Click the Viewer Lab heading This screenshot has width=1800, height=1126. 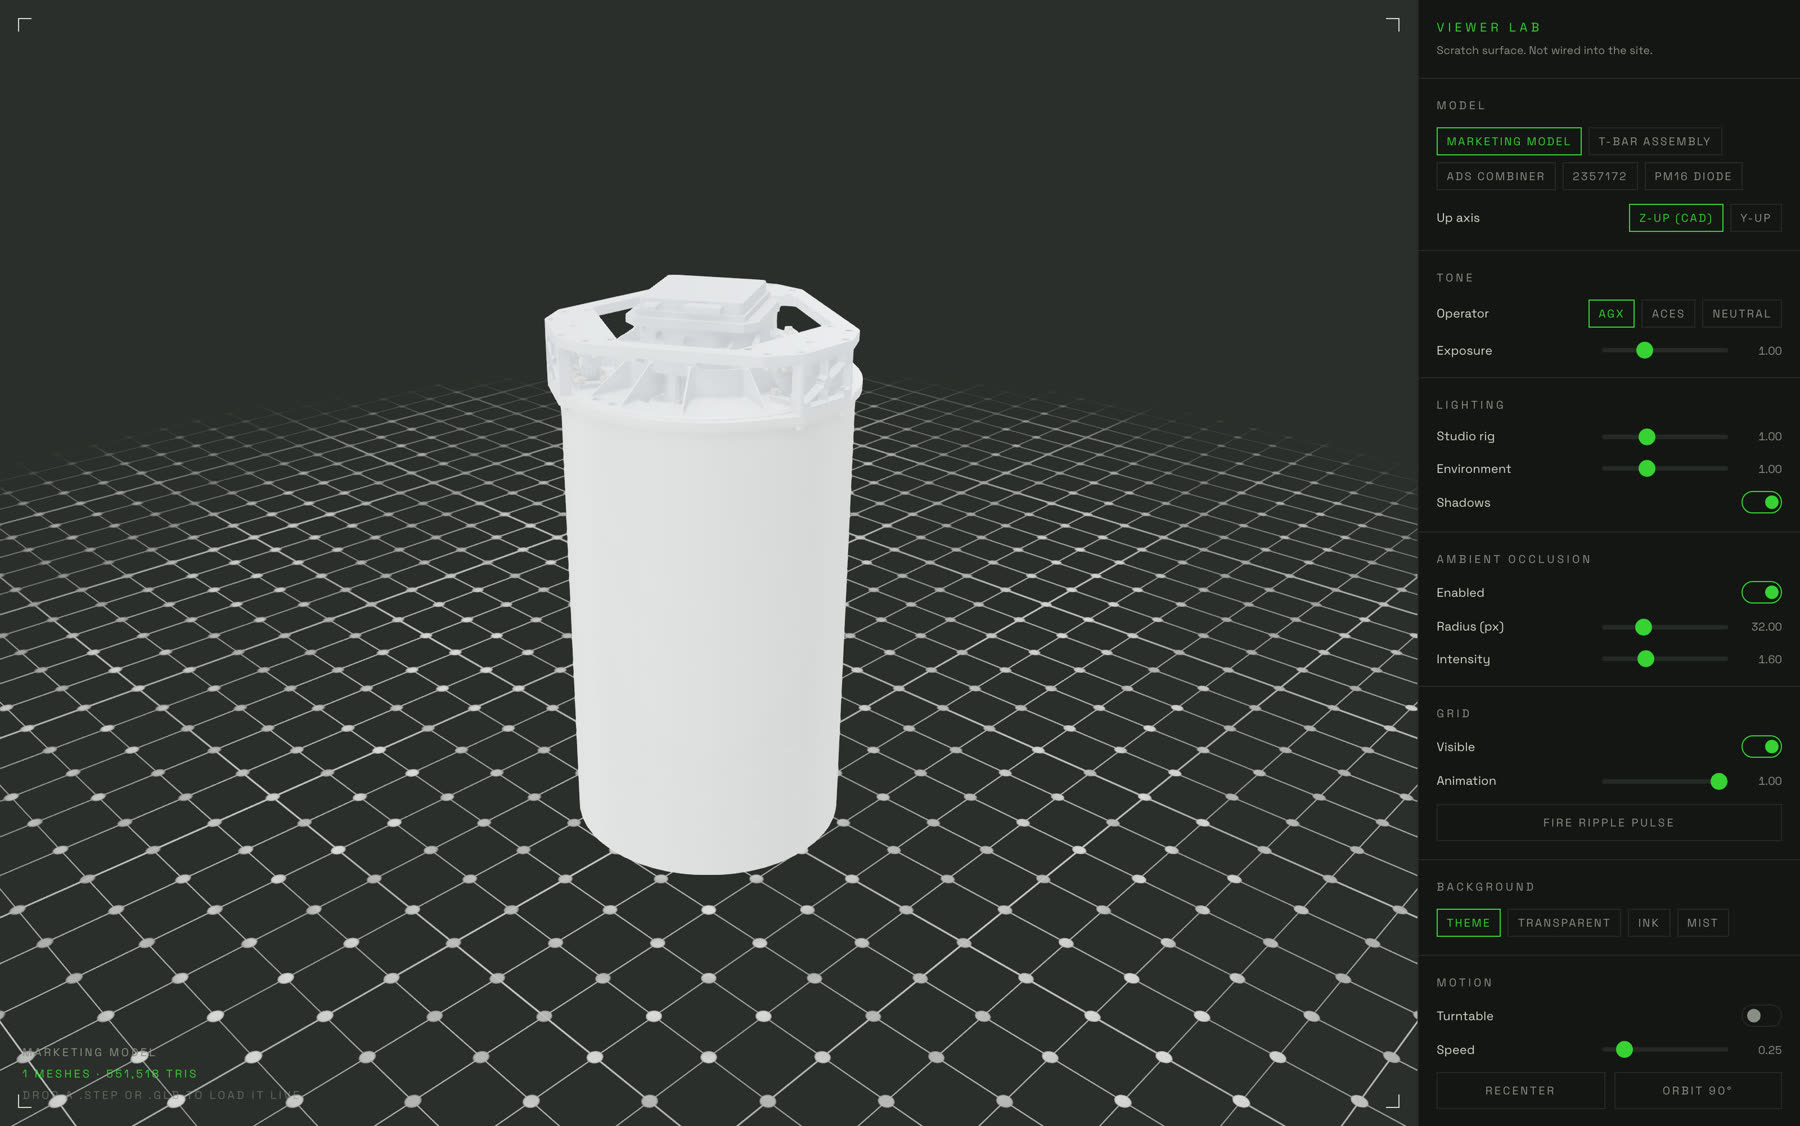click(1488, 28)
